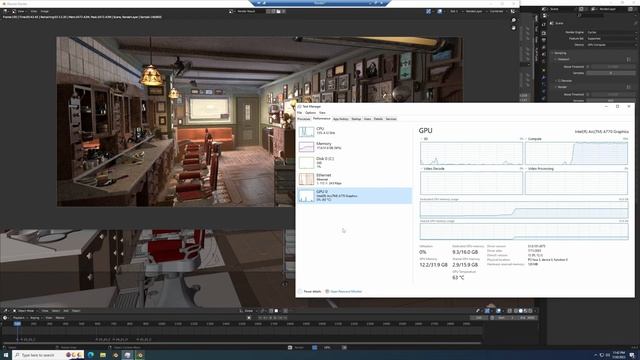The width and height of the screenshot is (640, 360).
Task: Select Ethernet in the performance list
Action: (x=354, y=179)
